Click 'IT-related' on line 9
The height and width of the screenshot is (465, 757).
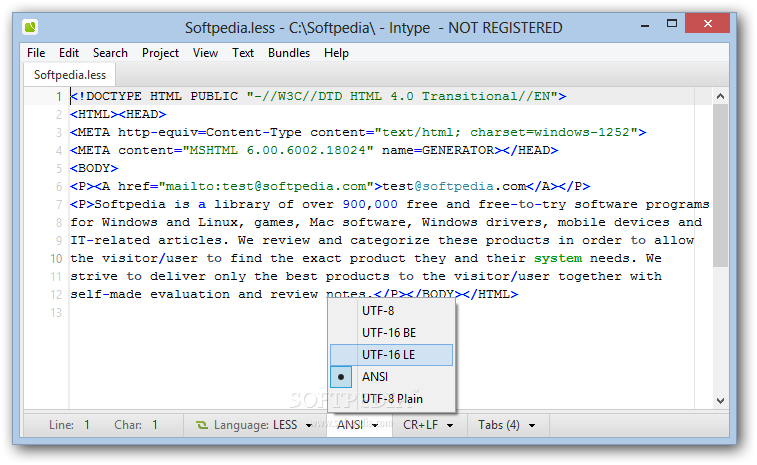tap(110, 240)
